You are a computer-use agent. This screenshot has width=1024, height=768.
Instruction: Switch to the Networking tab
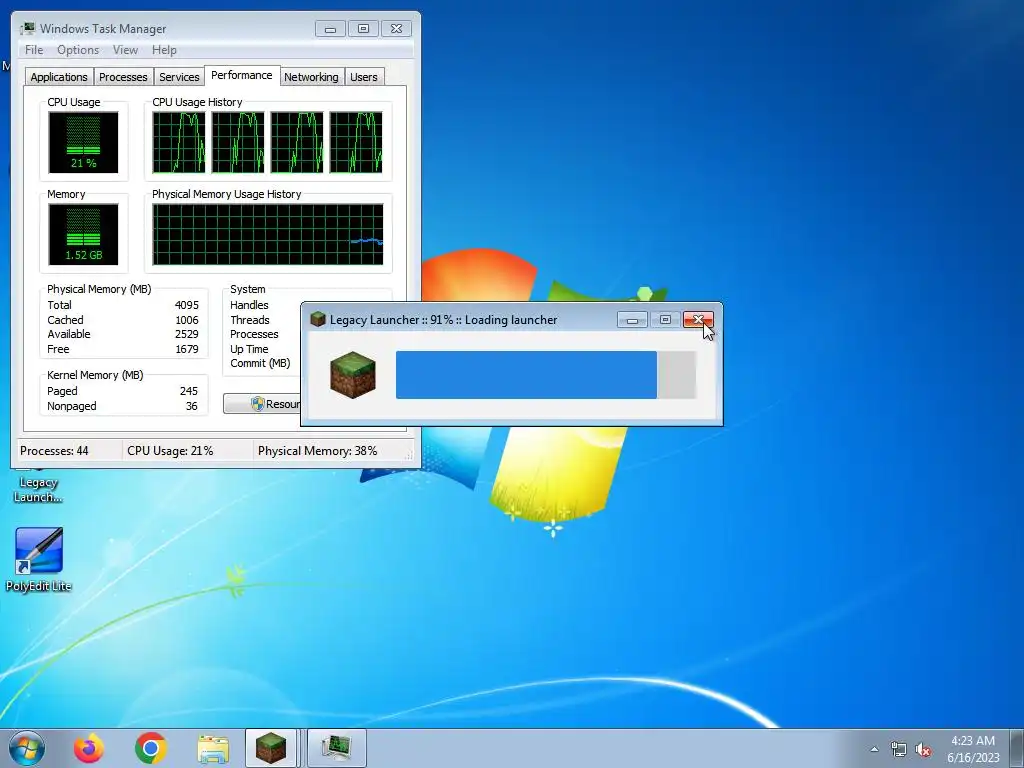click(x=311, y=77)
